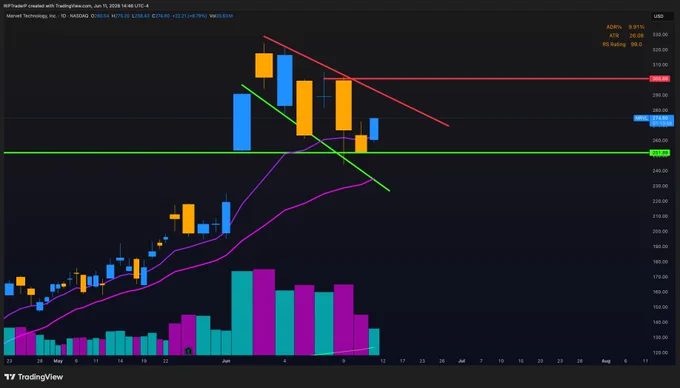Click the Jun label on the time axis
This screenshot has height=388, width=680.
(226, 361)
